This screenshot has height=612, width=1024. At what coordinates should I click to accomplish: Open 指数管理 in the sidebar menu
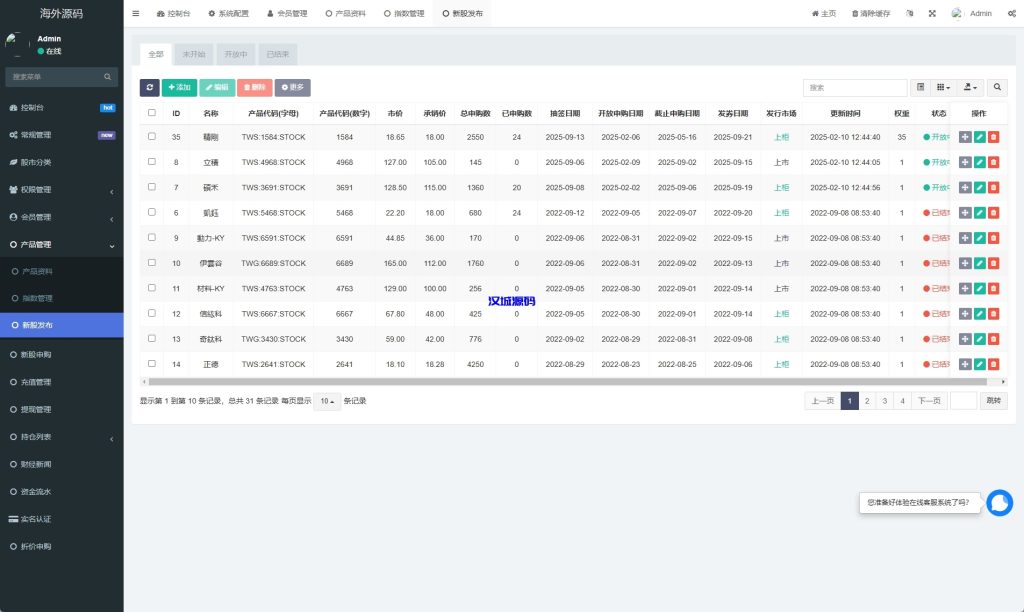click(x=37, y=298)
